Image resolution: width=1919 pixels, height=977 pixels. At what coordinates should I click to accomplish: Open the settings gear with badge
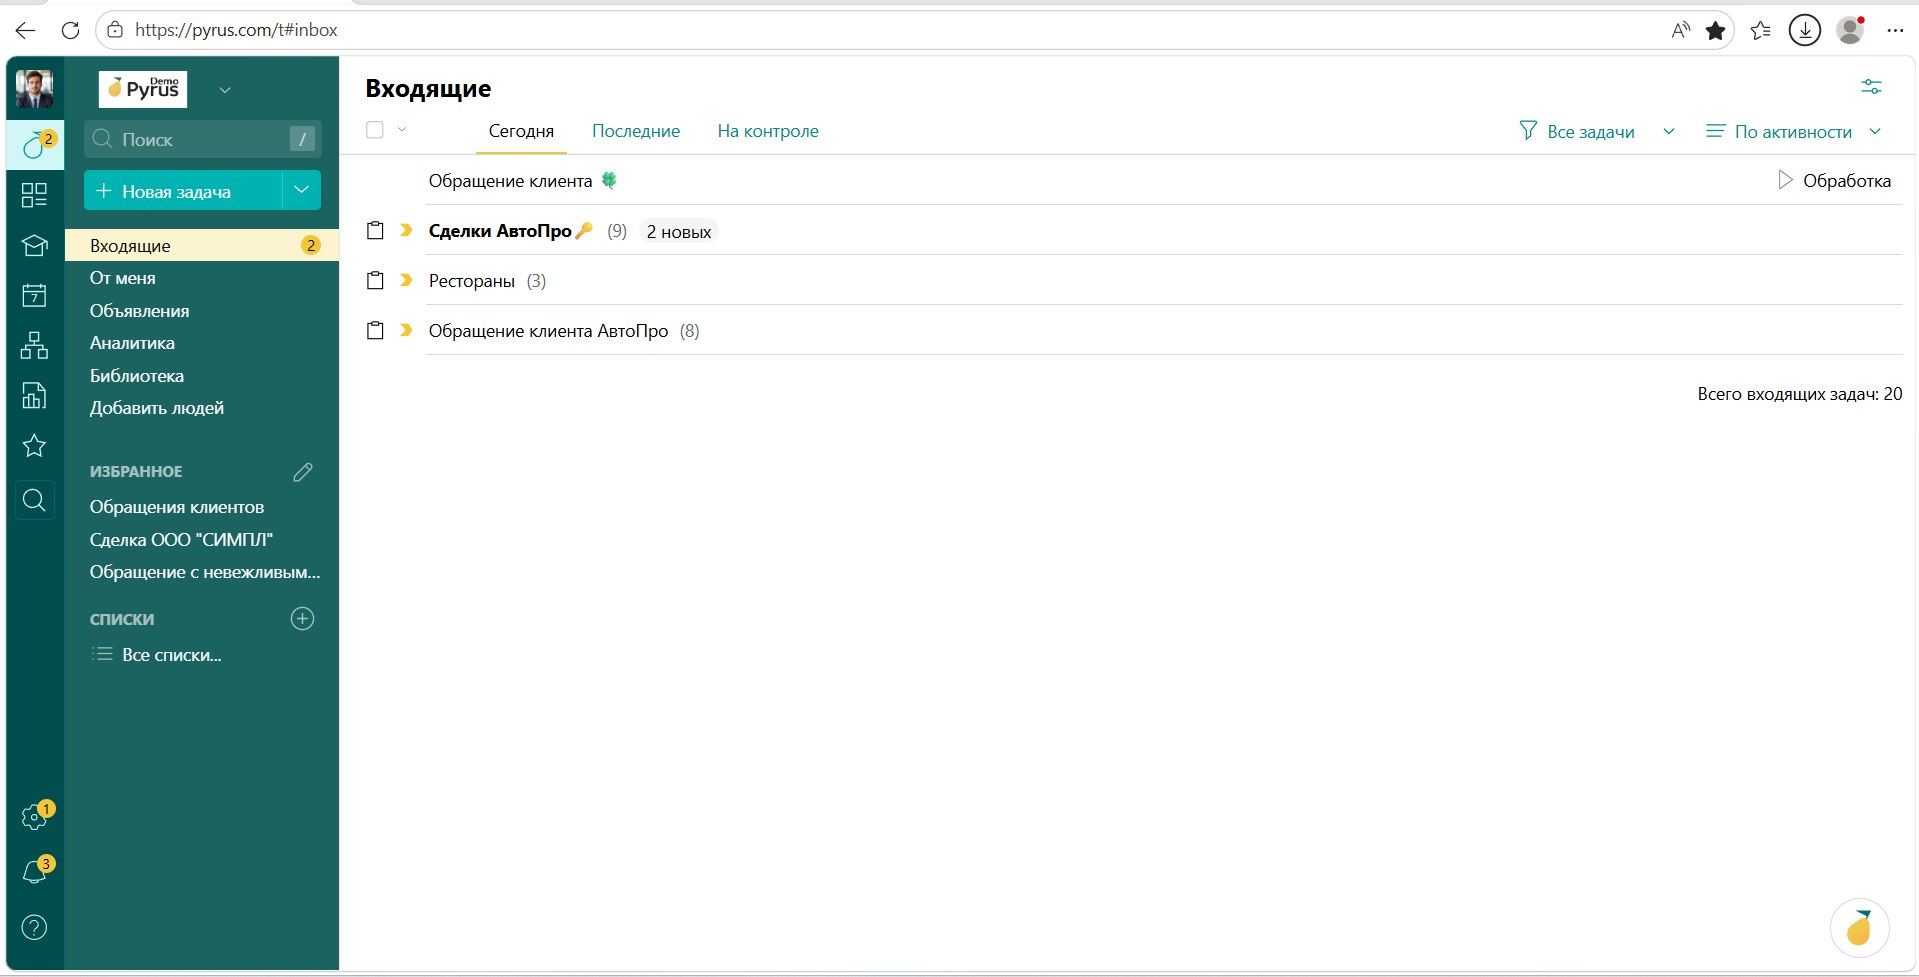35,817
